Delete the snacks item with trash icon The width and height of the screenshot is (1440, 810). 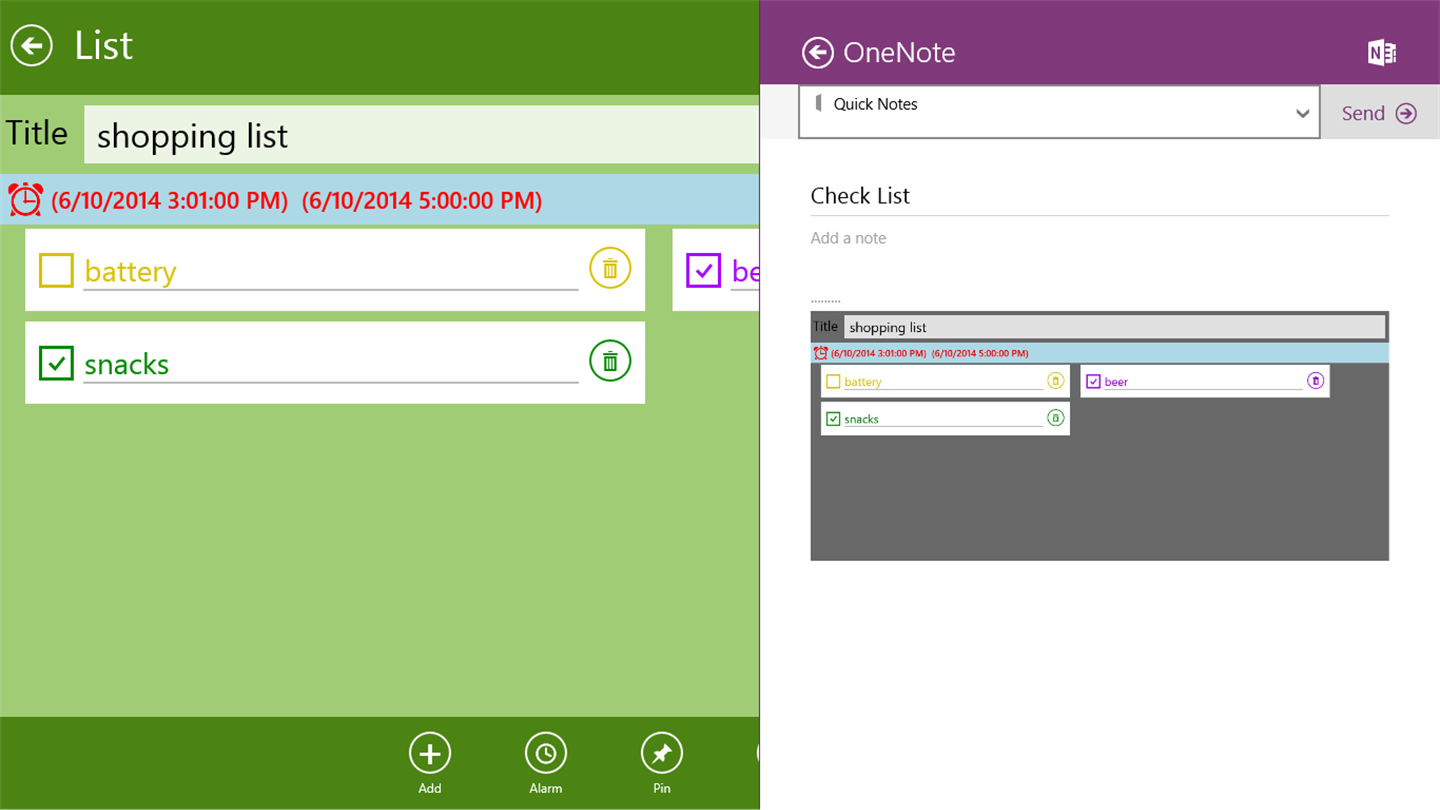coord(610,361)
